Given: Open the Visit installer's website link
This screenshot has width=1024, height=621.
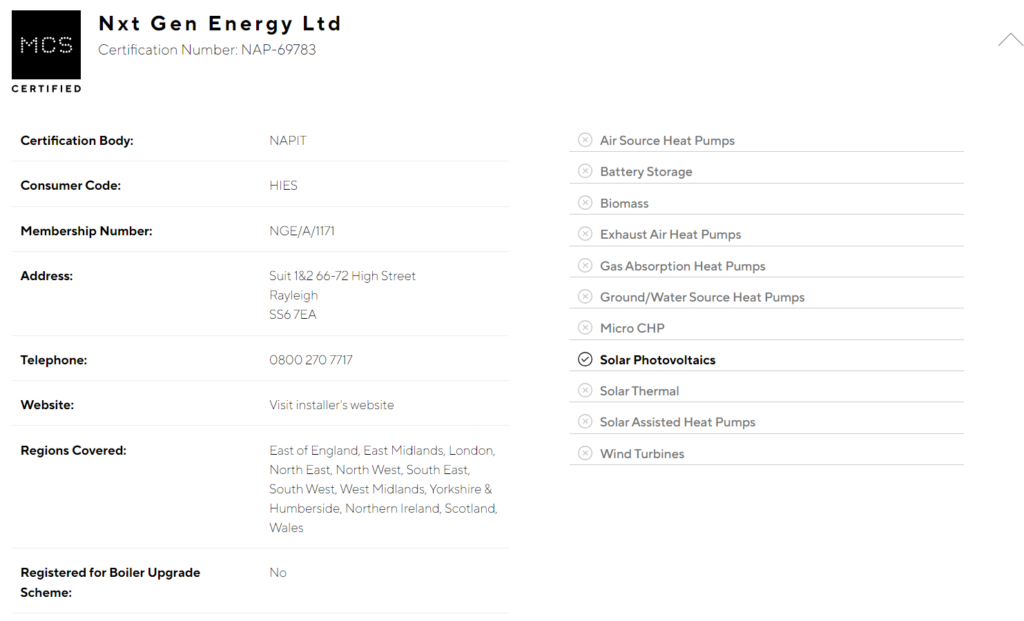Looking at the screenshot, I should (332, 405).
